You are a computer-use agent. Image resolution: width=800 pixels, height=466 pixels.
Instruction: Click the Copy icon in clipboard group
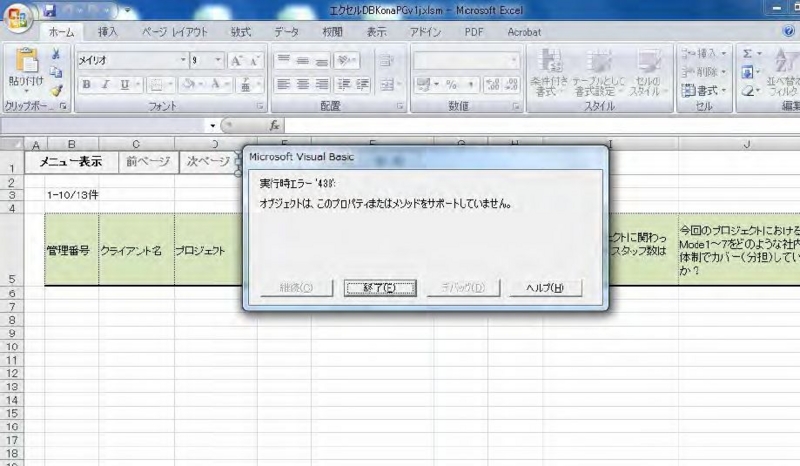tap(56, 72)
